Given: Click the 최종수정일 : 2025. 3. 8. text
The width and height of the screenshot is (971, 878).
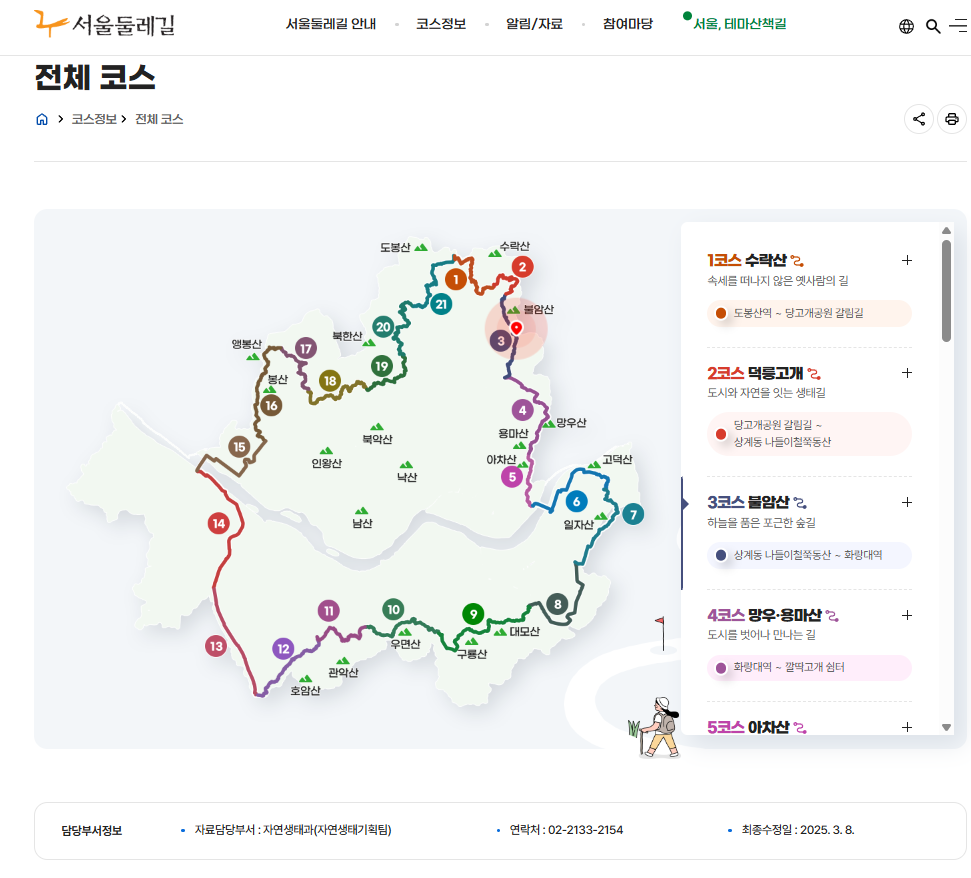Looking at the screenshot, I should click(x=798, y=830).
